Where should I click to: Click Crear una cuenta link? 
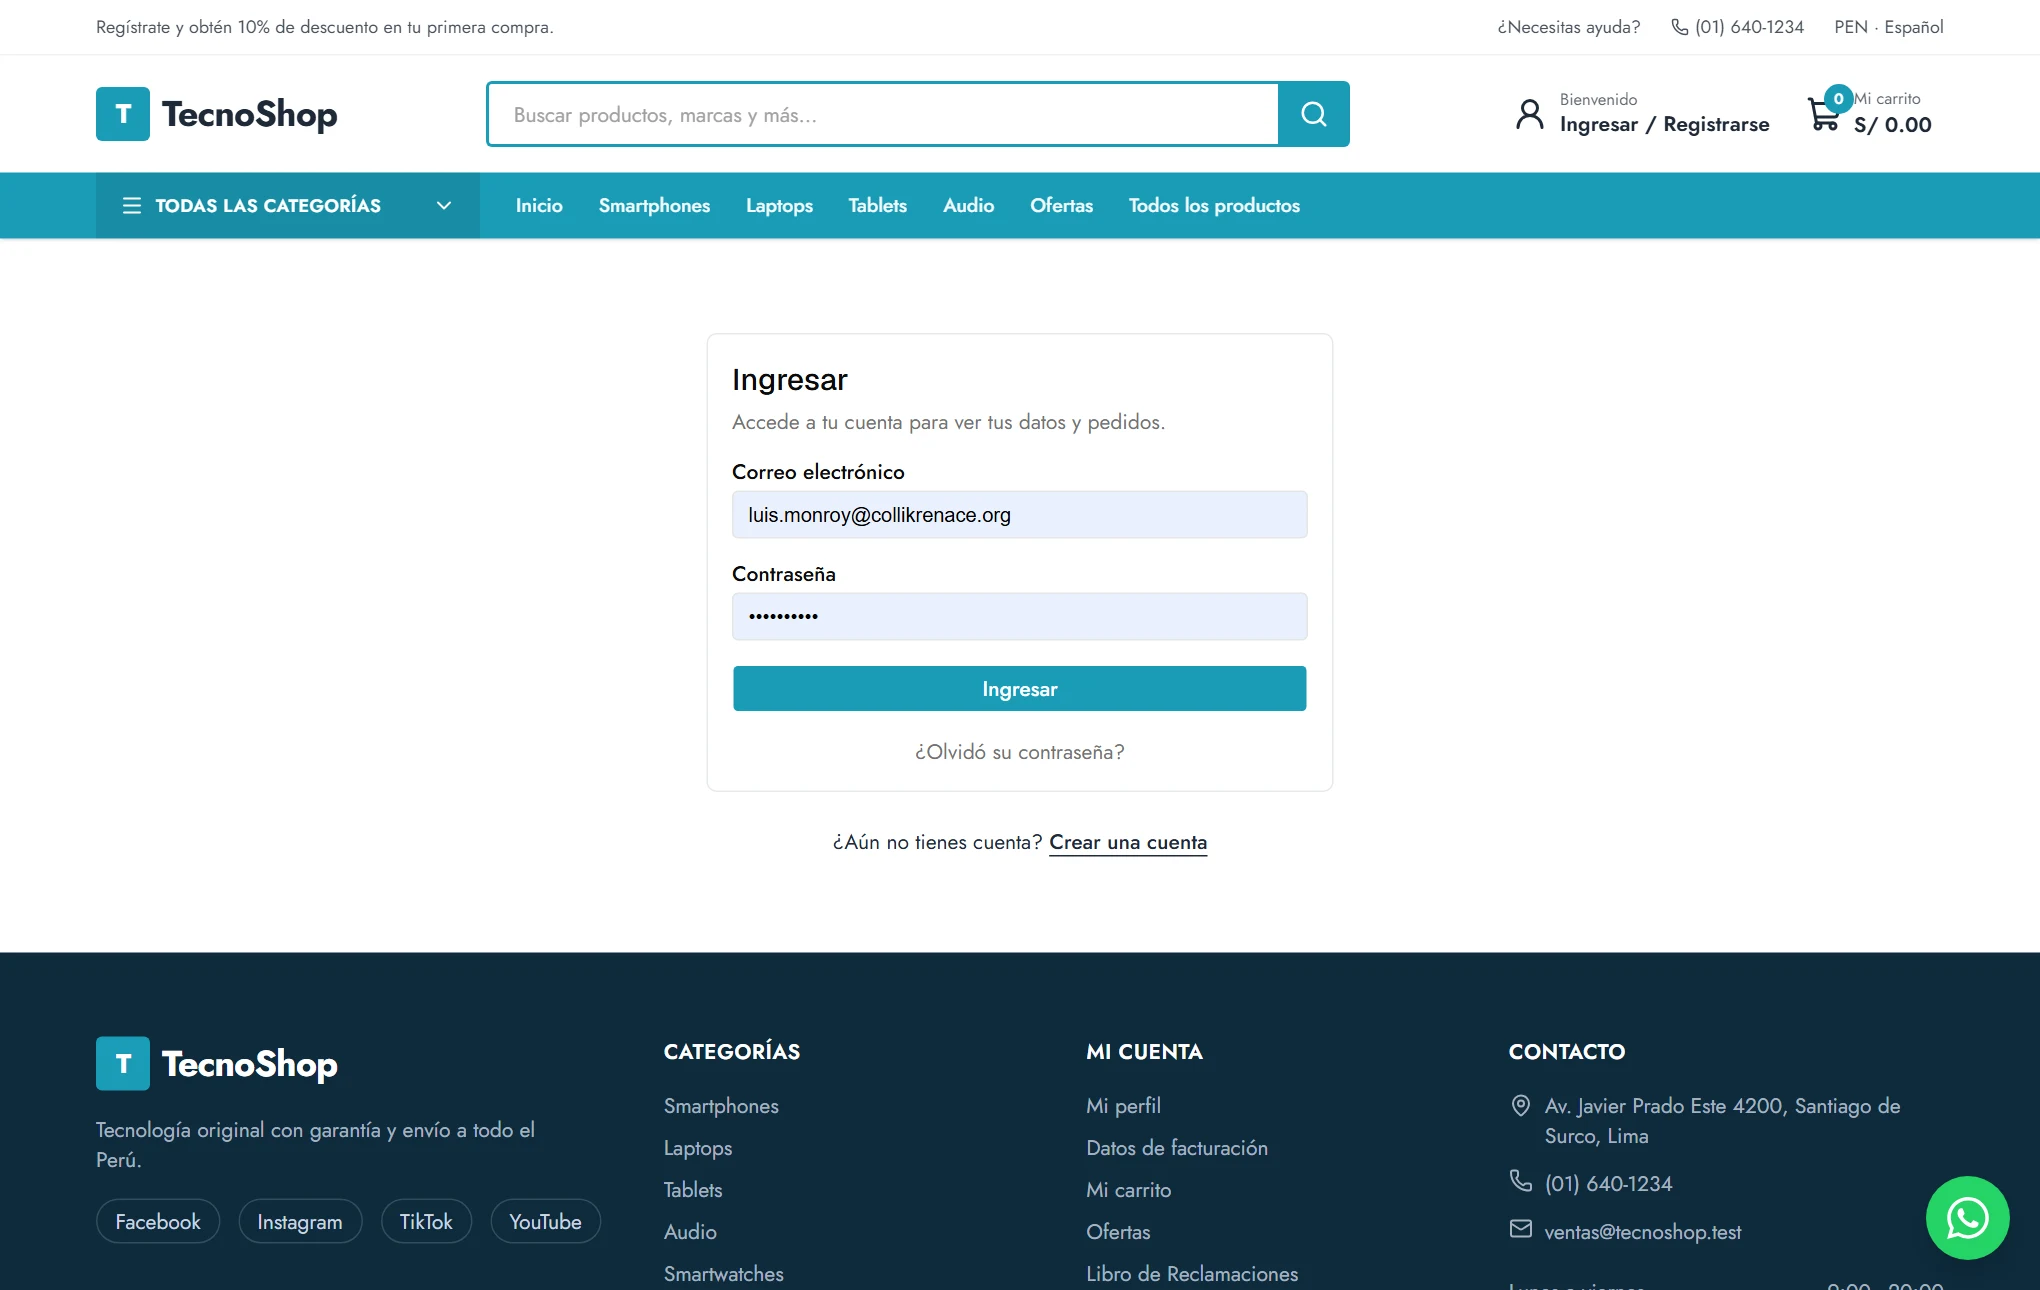(1128, 842)
